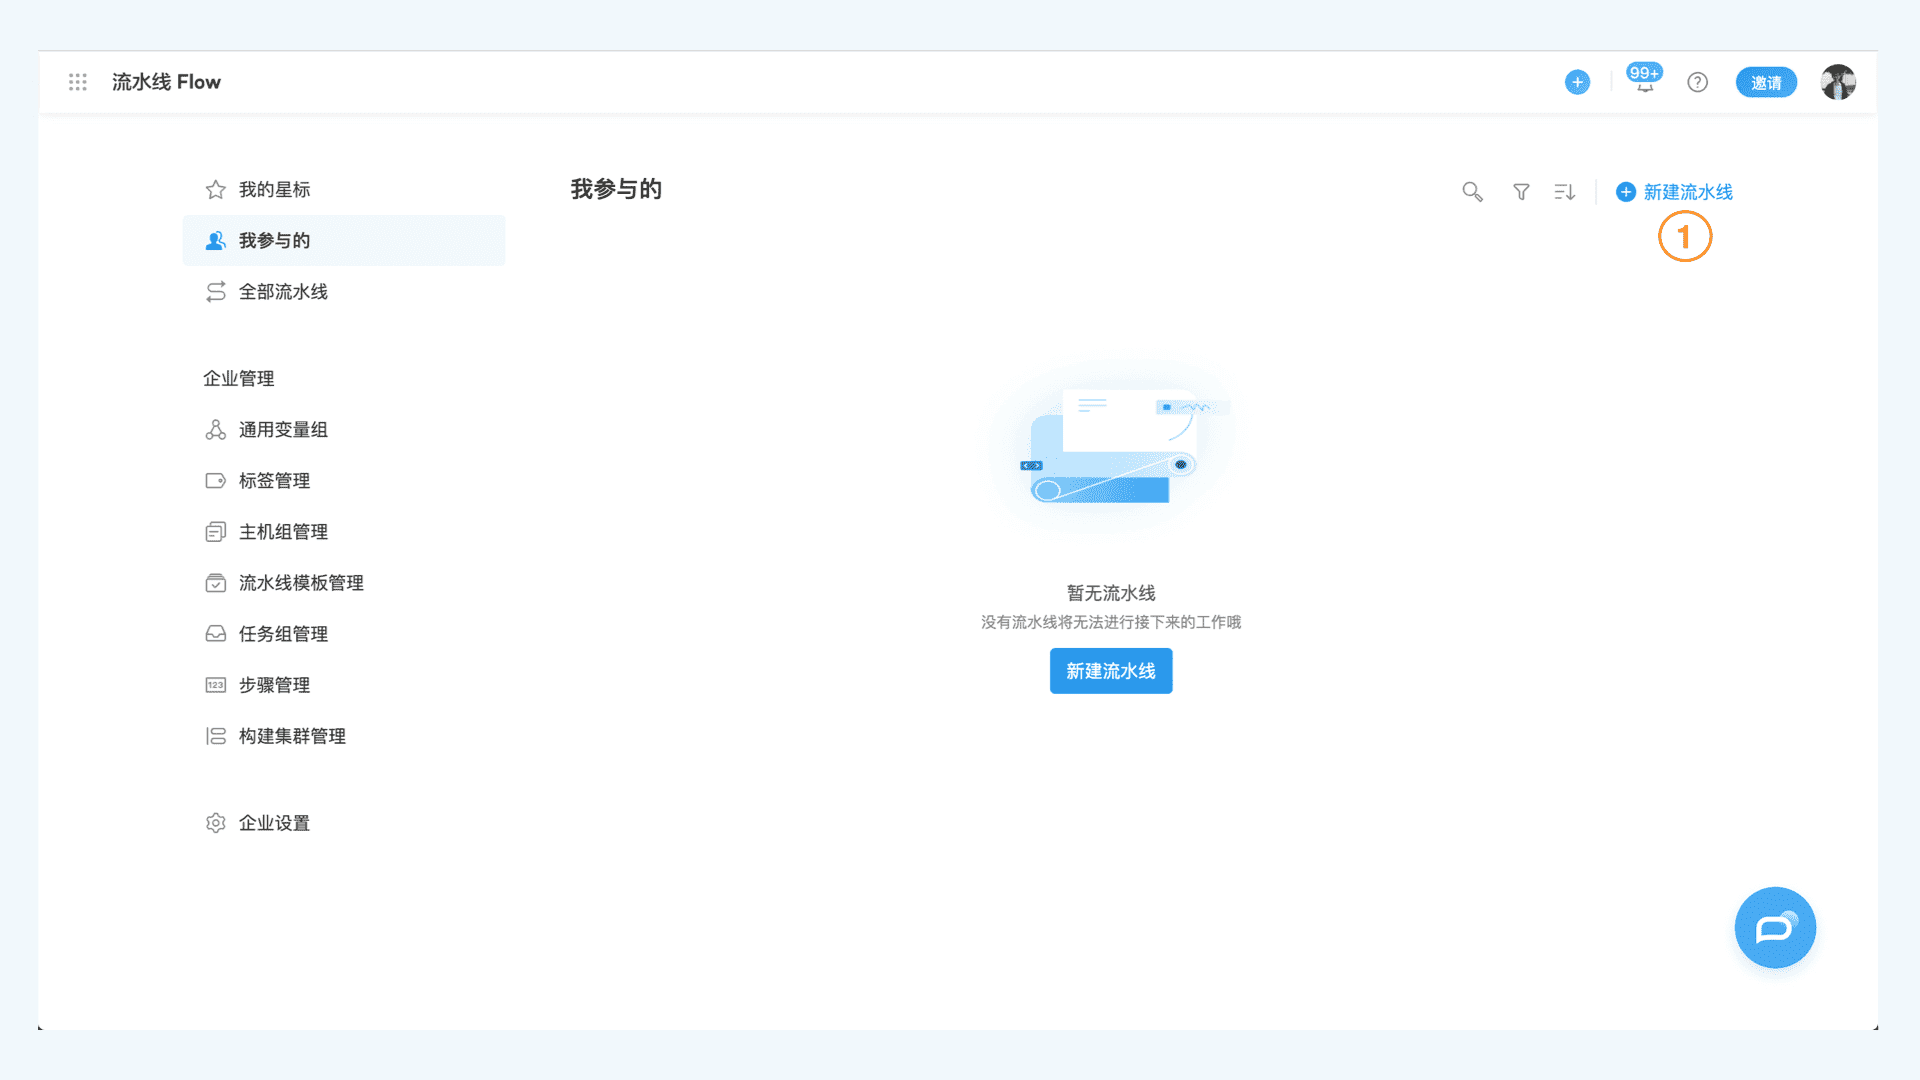Click the blue 新建流水线 button in center
This screenshot has height=1080, width=1920.
point(1110,671)
